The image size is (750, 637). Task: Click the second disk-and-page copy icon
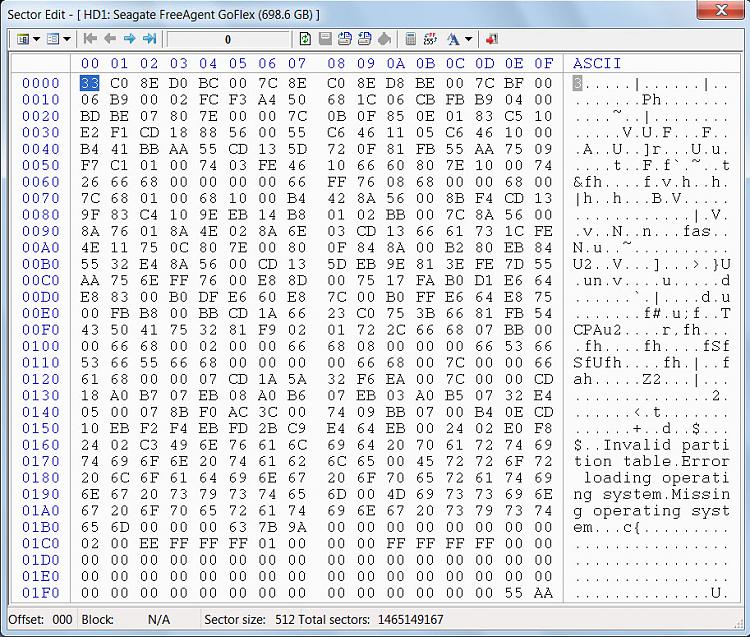coord(364,39)
